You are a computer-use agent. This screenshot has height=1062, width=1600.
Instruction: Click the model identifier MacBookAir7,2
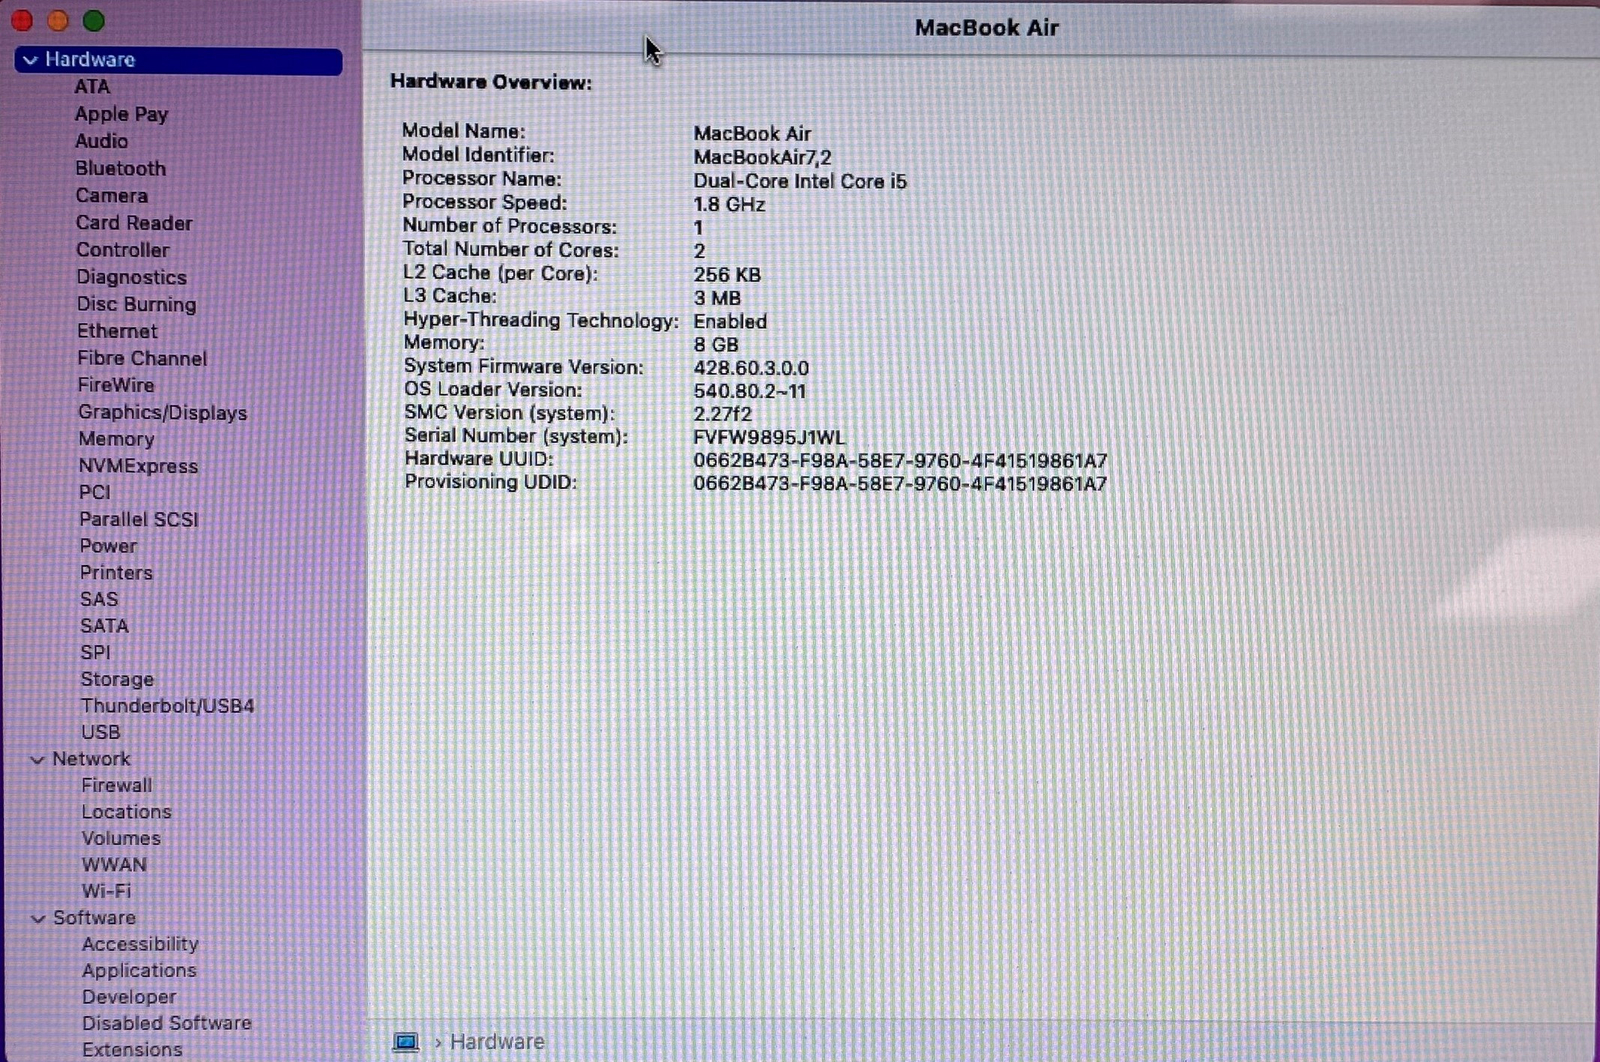tap(762, 158)
